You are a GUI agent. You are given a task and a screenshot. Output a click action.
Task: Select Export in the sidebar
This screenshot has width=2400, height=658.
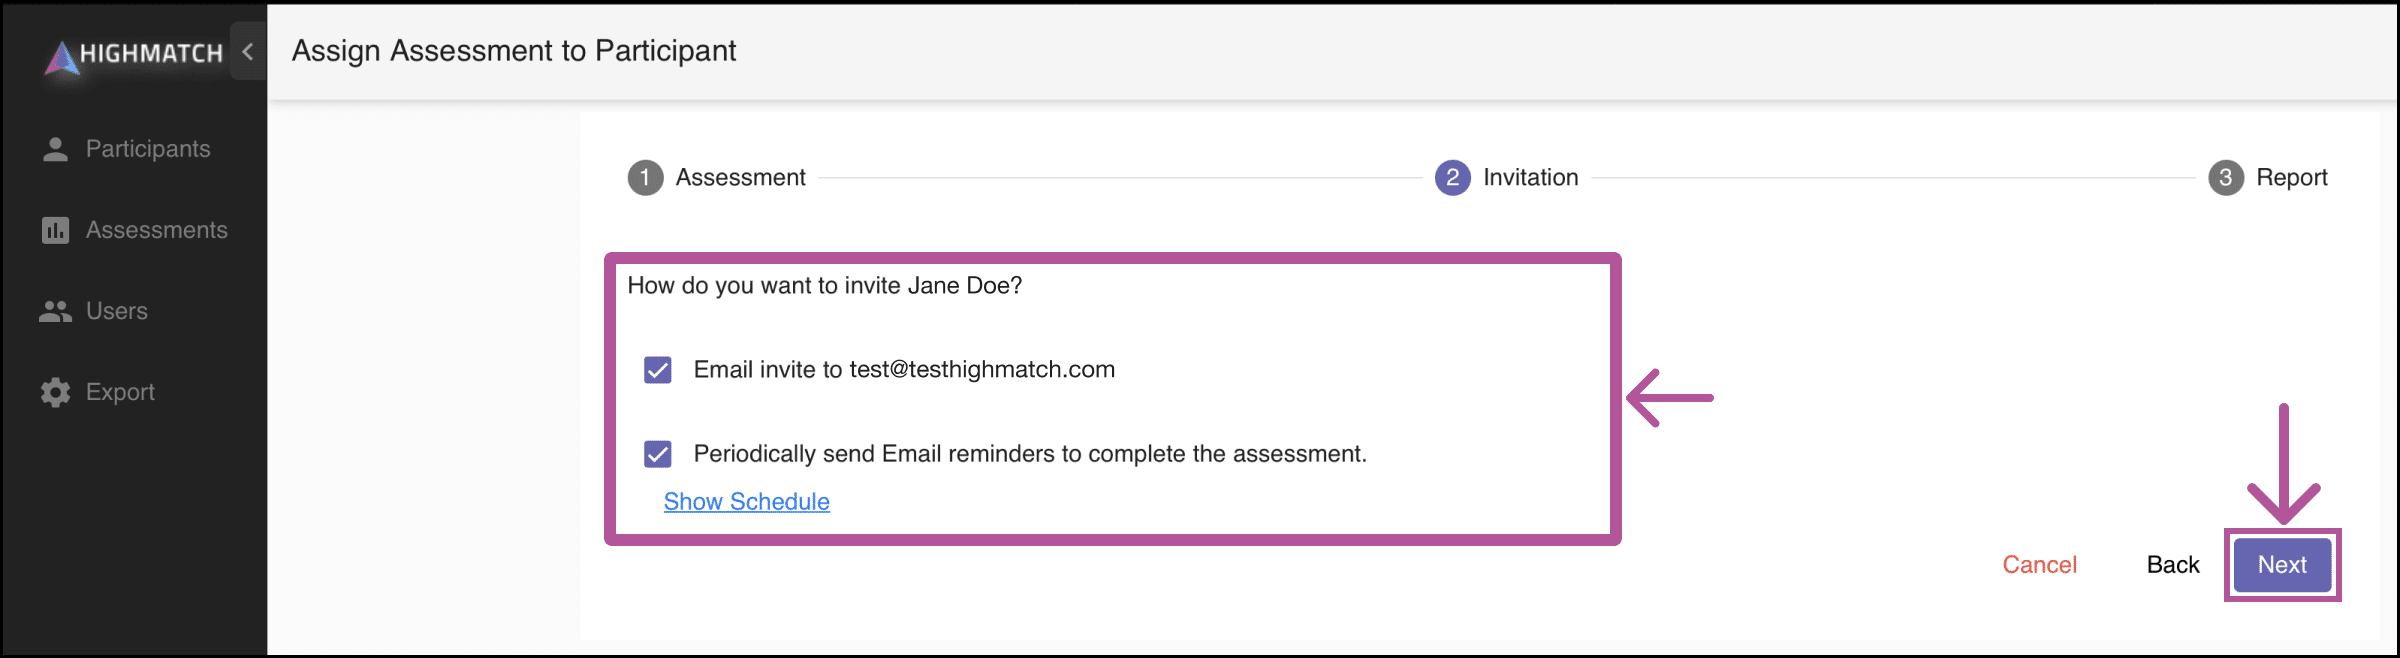coord(120,392)
